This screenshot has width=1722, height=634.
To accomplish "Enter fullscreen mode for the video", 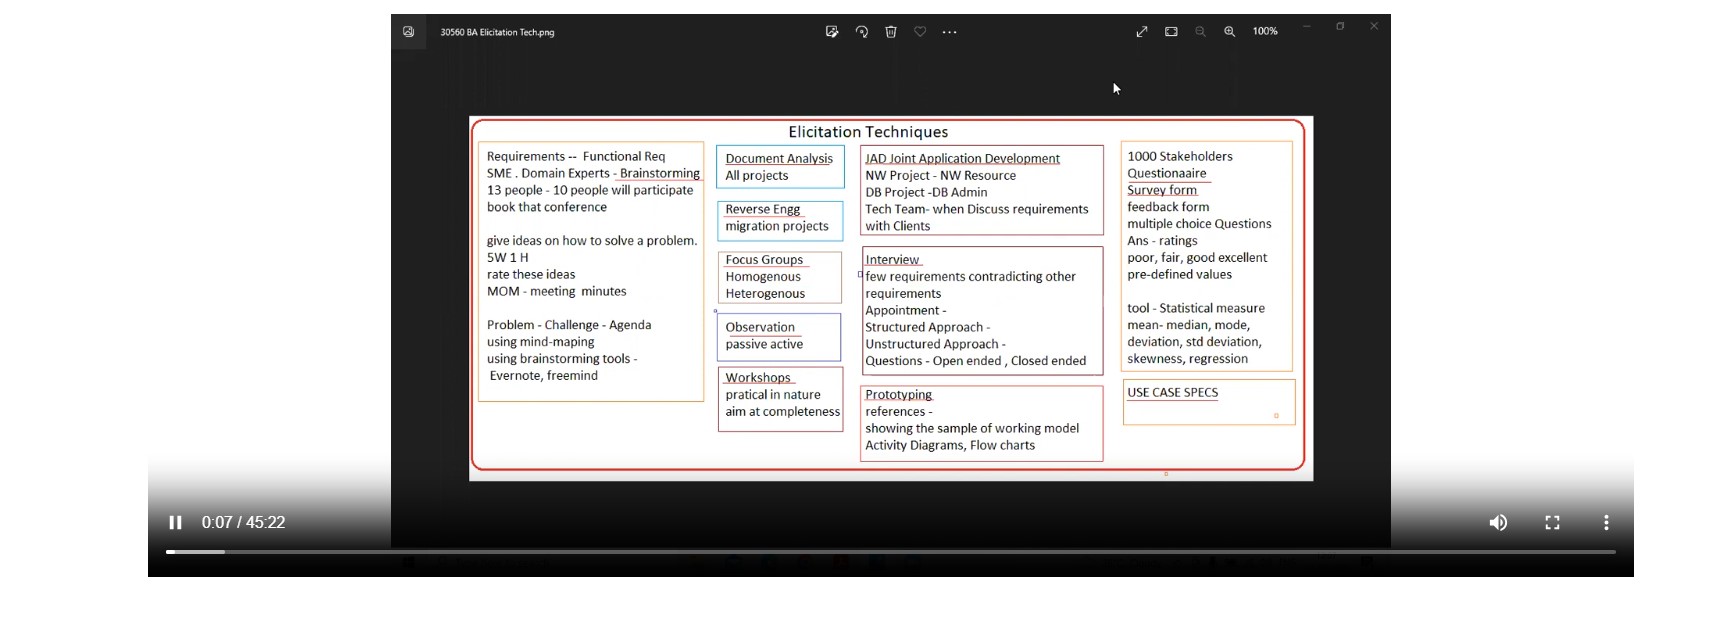I will coord(1552,523).
